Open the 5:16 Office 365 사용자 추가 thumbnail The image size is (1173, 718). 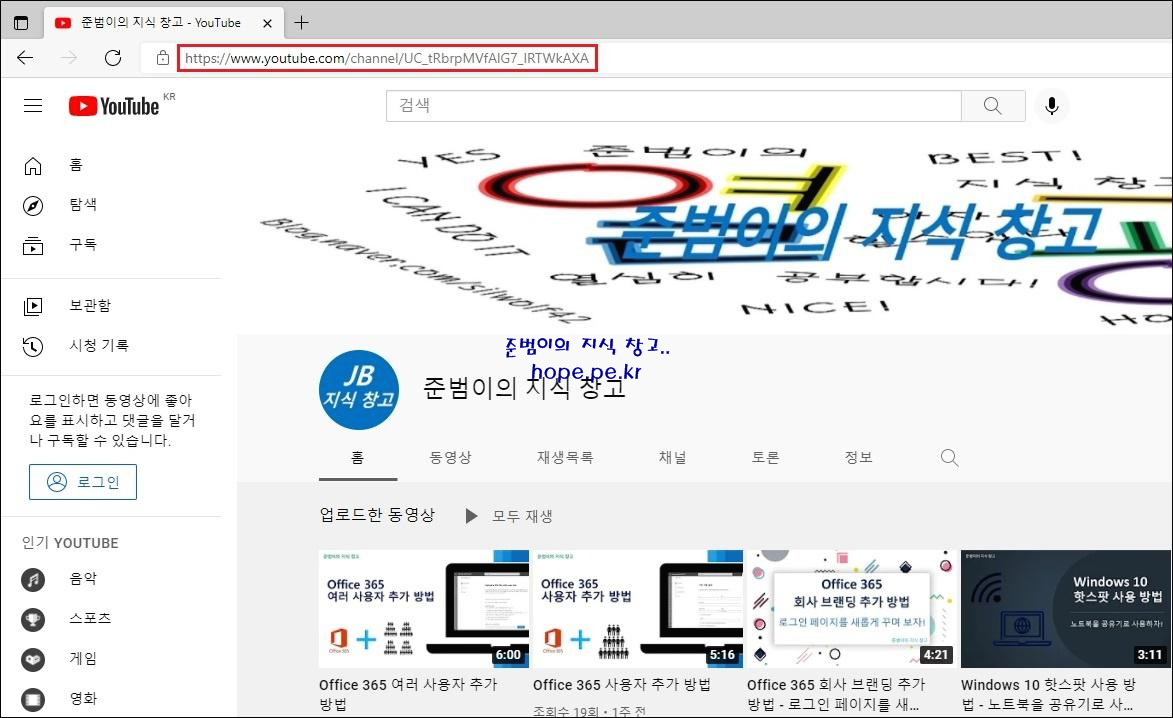pyautogui.click(x=637, y=609)
